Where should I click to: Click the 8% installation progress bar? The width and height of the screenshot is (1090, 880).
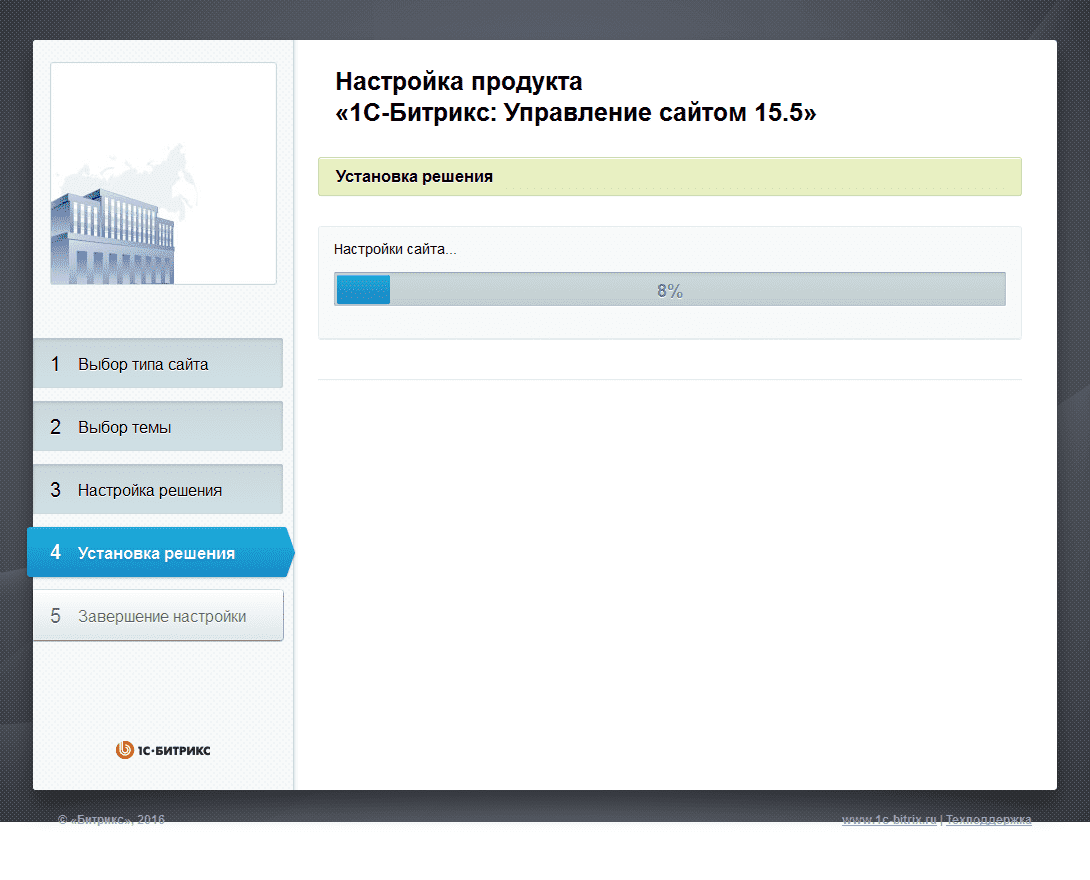coord(670,289)
